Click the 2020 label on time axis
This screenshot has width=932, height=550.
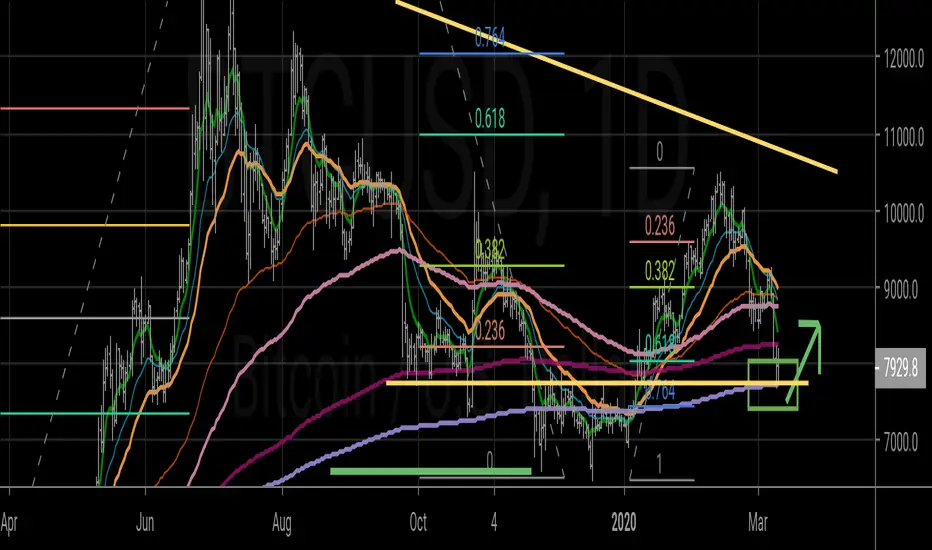(x=624, y=523)
